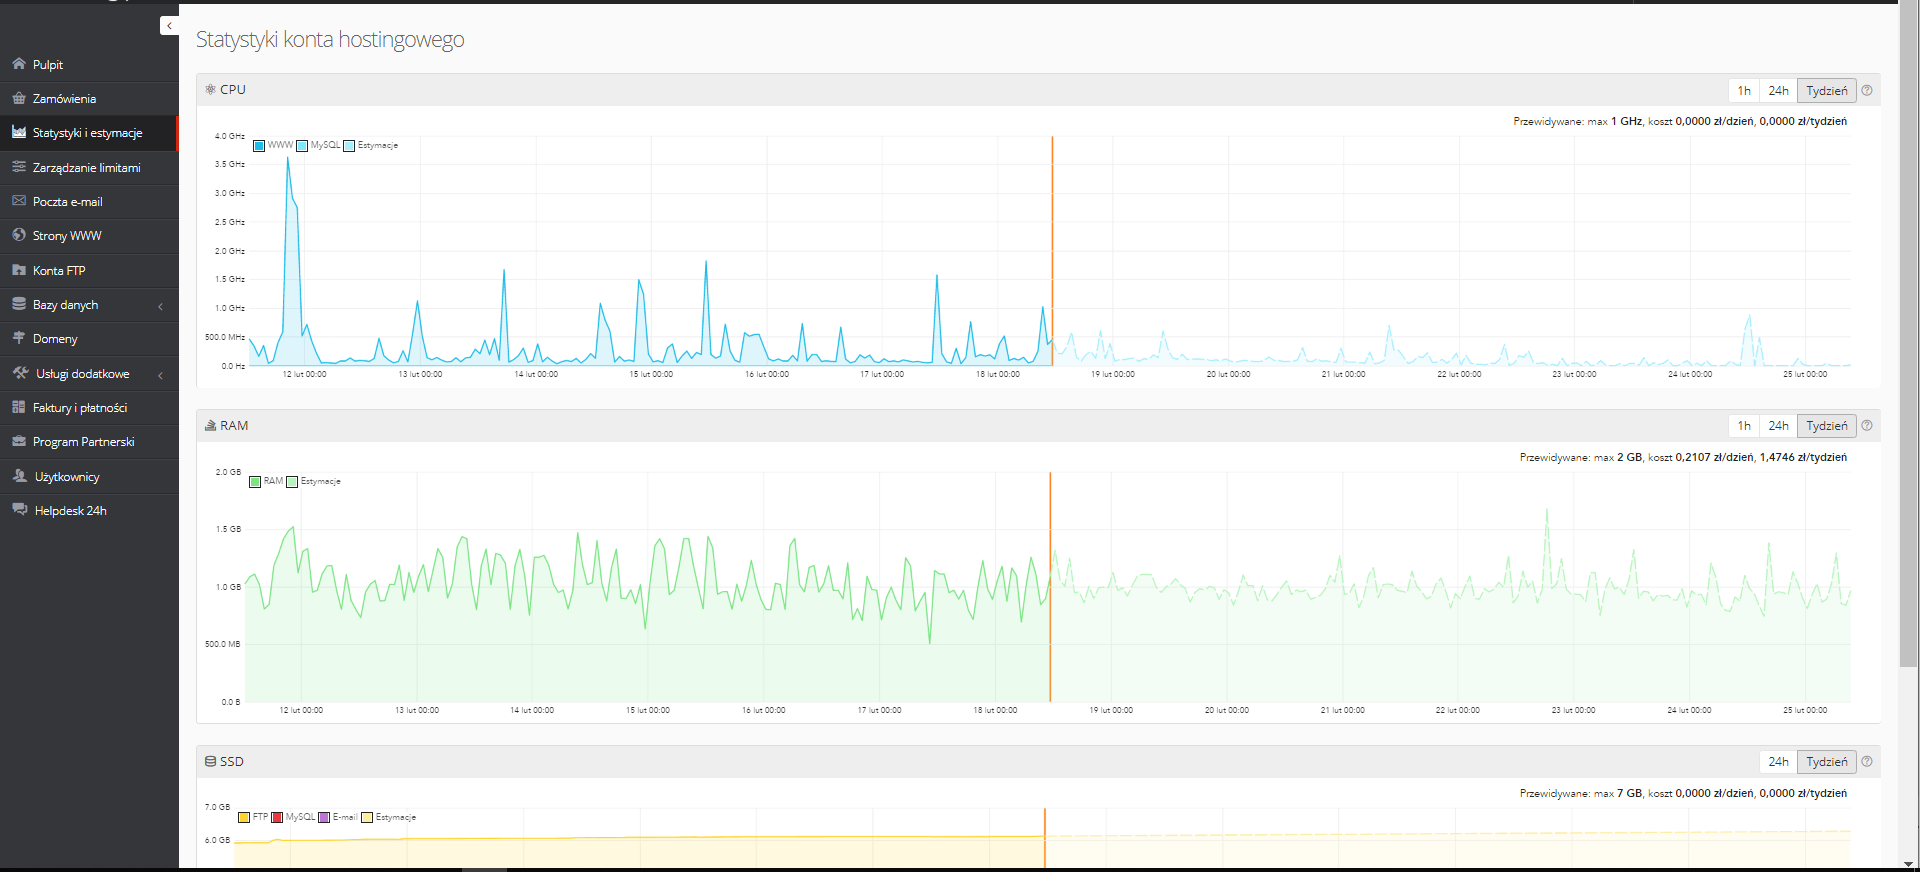1920x872 pixels.
Task: Select Tydzień range for SSD chart
Action: (x=1827, y=761)
